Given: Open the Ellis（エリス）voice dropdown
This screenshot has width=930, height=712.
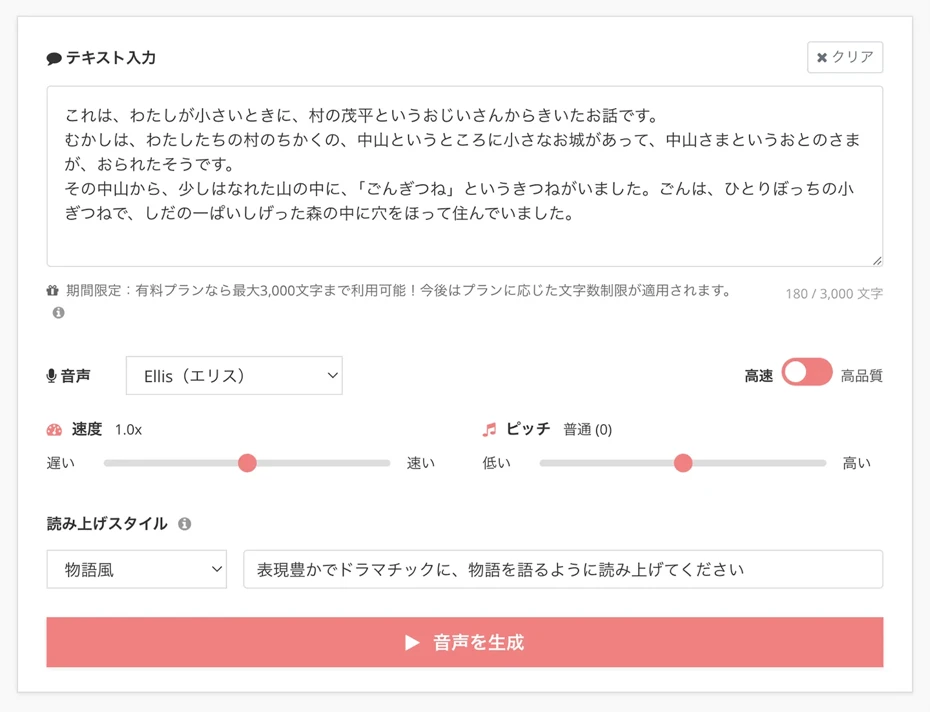Looking at the screenshot, I should pyautogui.click(x=234, y=375).
